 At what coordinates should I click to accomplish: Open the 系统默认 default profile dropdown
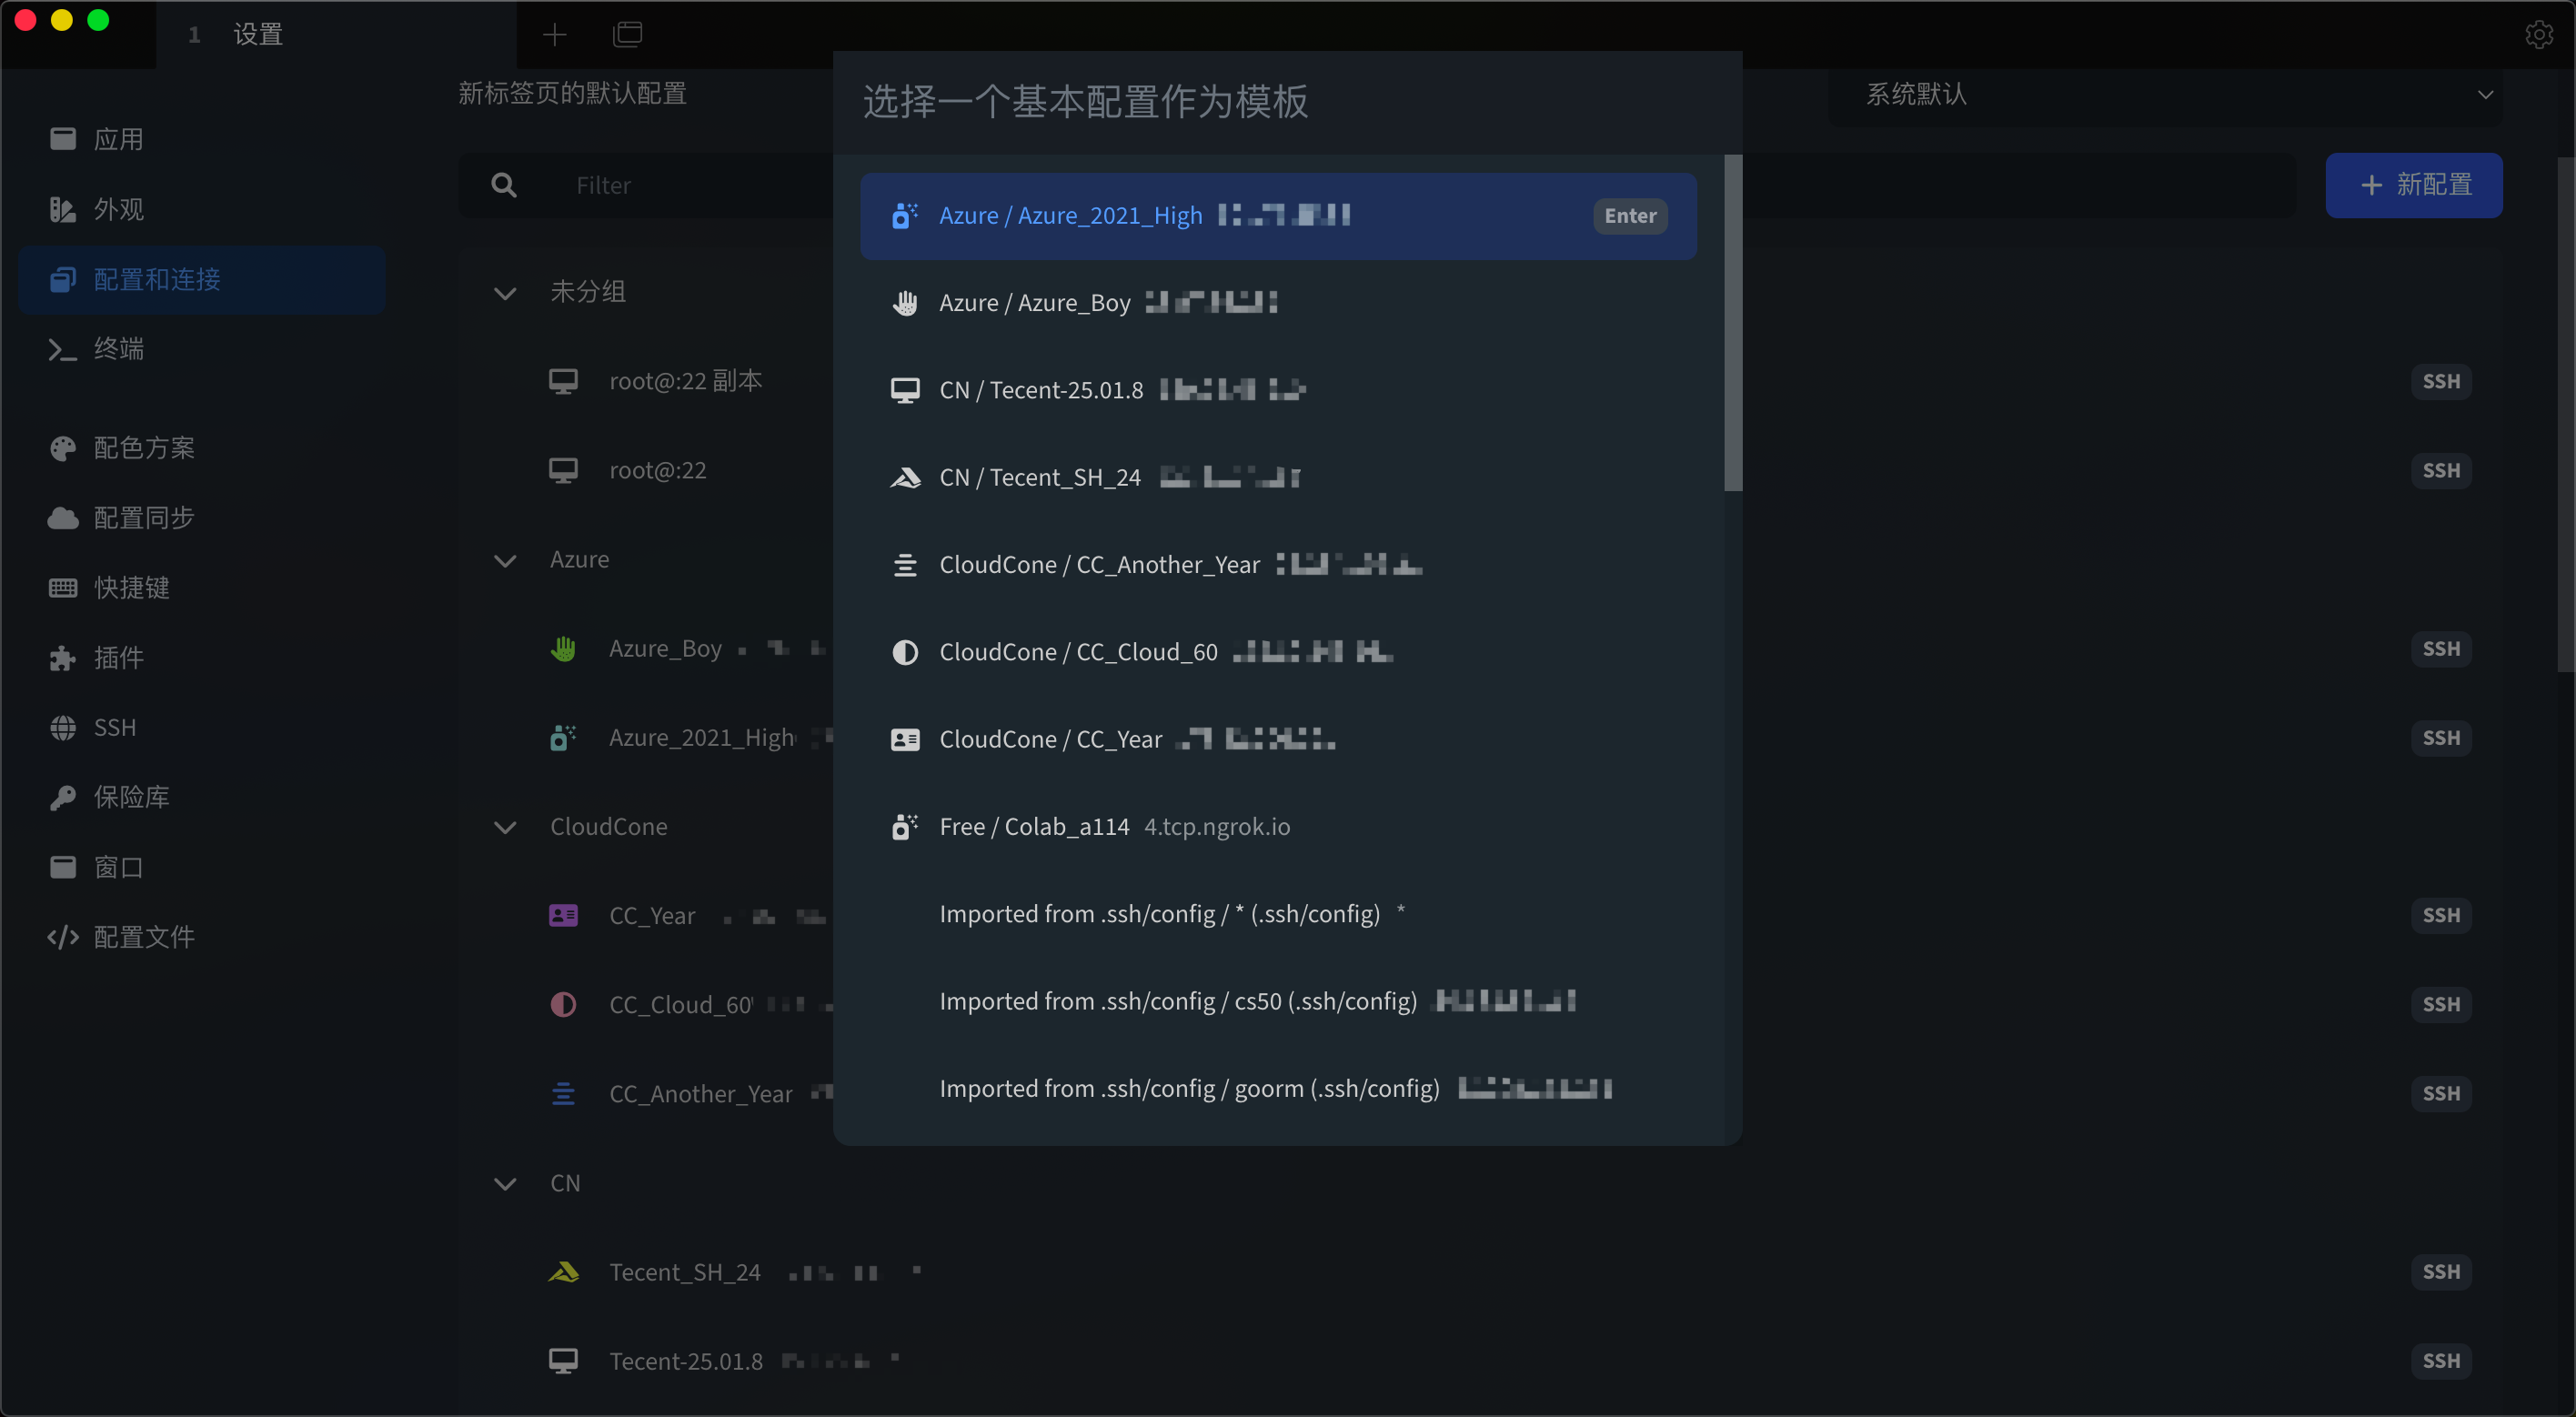[x=2164, y=95]
